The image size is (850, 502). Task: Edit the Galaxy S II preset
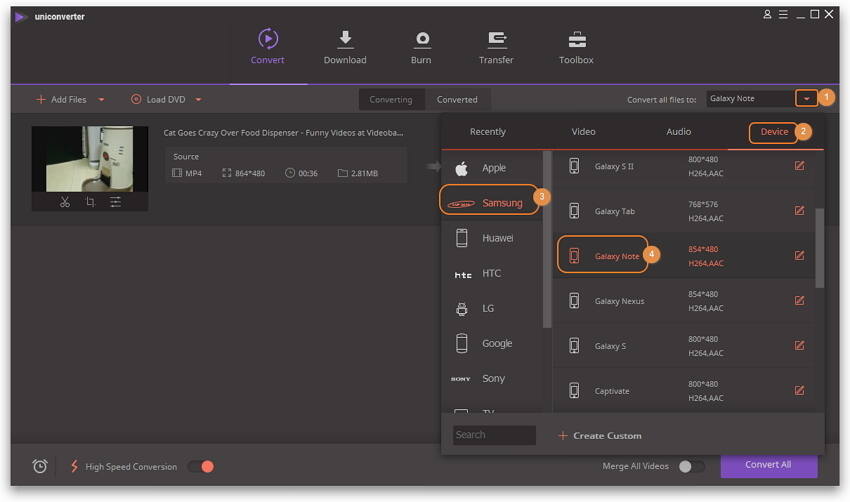tap(799, 166)
